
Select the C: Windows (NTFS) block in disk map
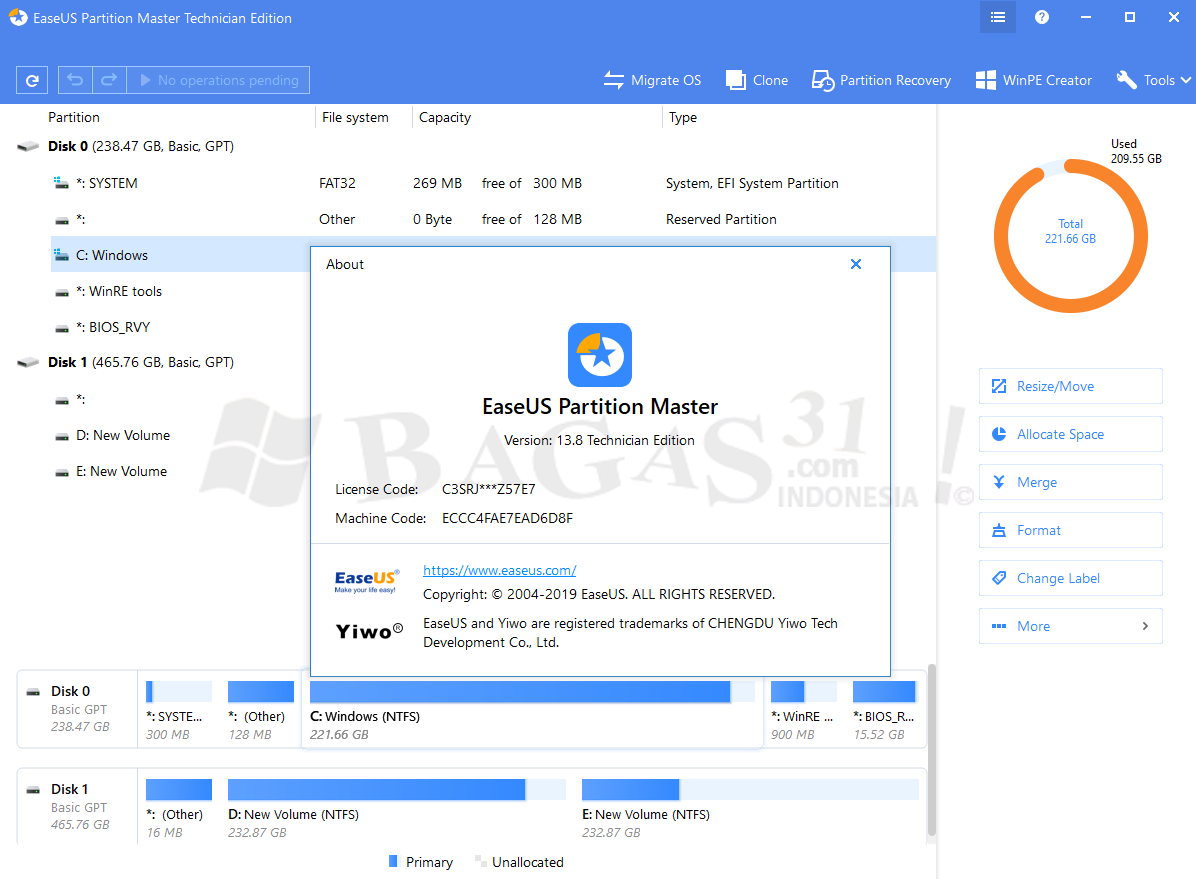[532, 710]
